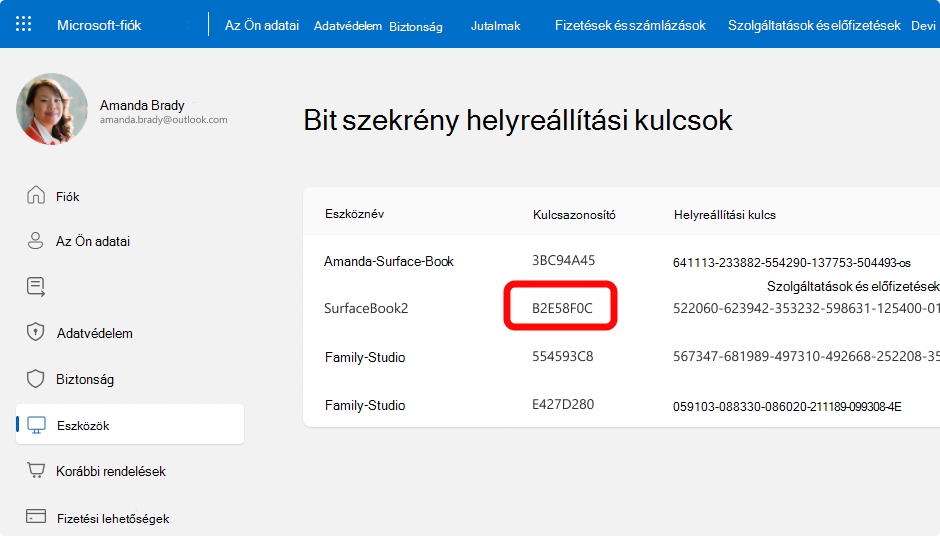Click the amanda.brady@outlook.com email
The width and height of the screenshot is (940, 536).
[164, 120]
